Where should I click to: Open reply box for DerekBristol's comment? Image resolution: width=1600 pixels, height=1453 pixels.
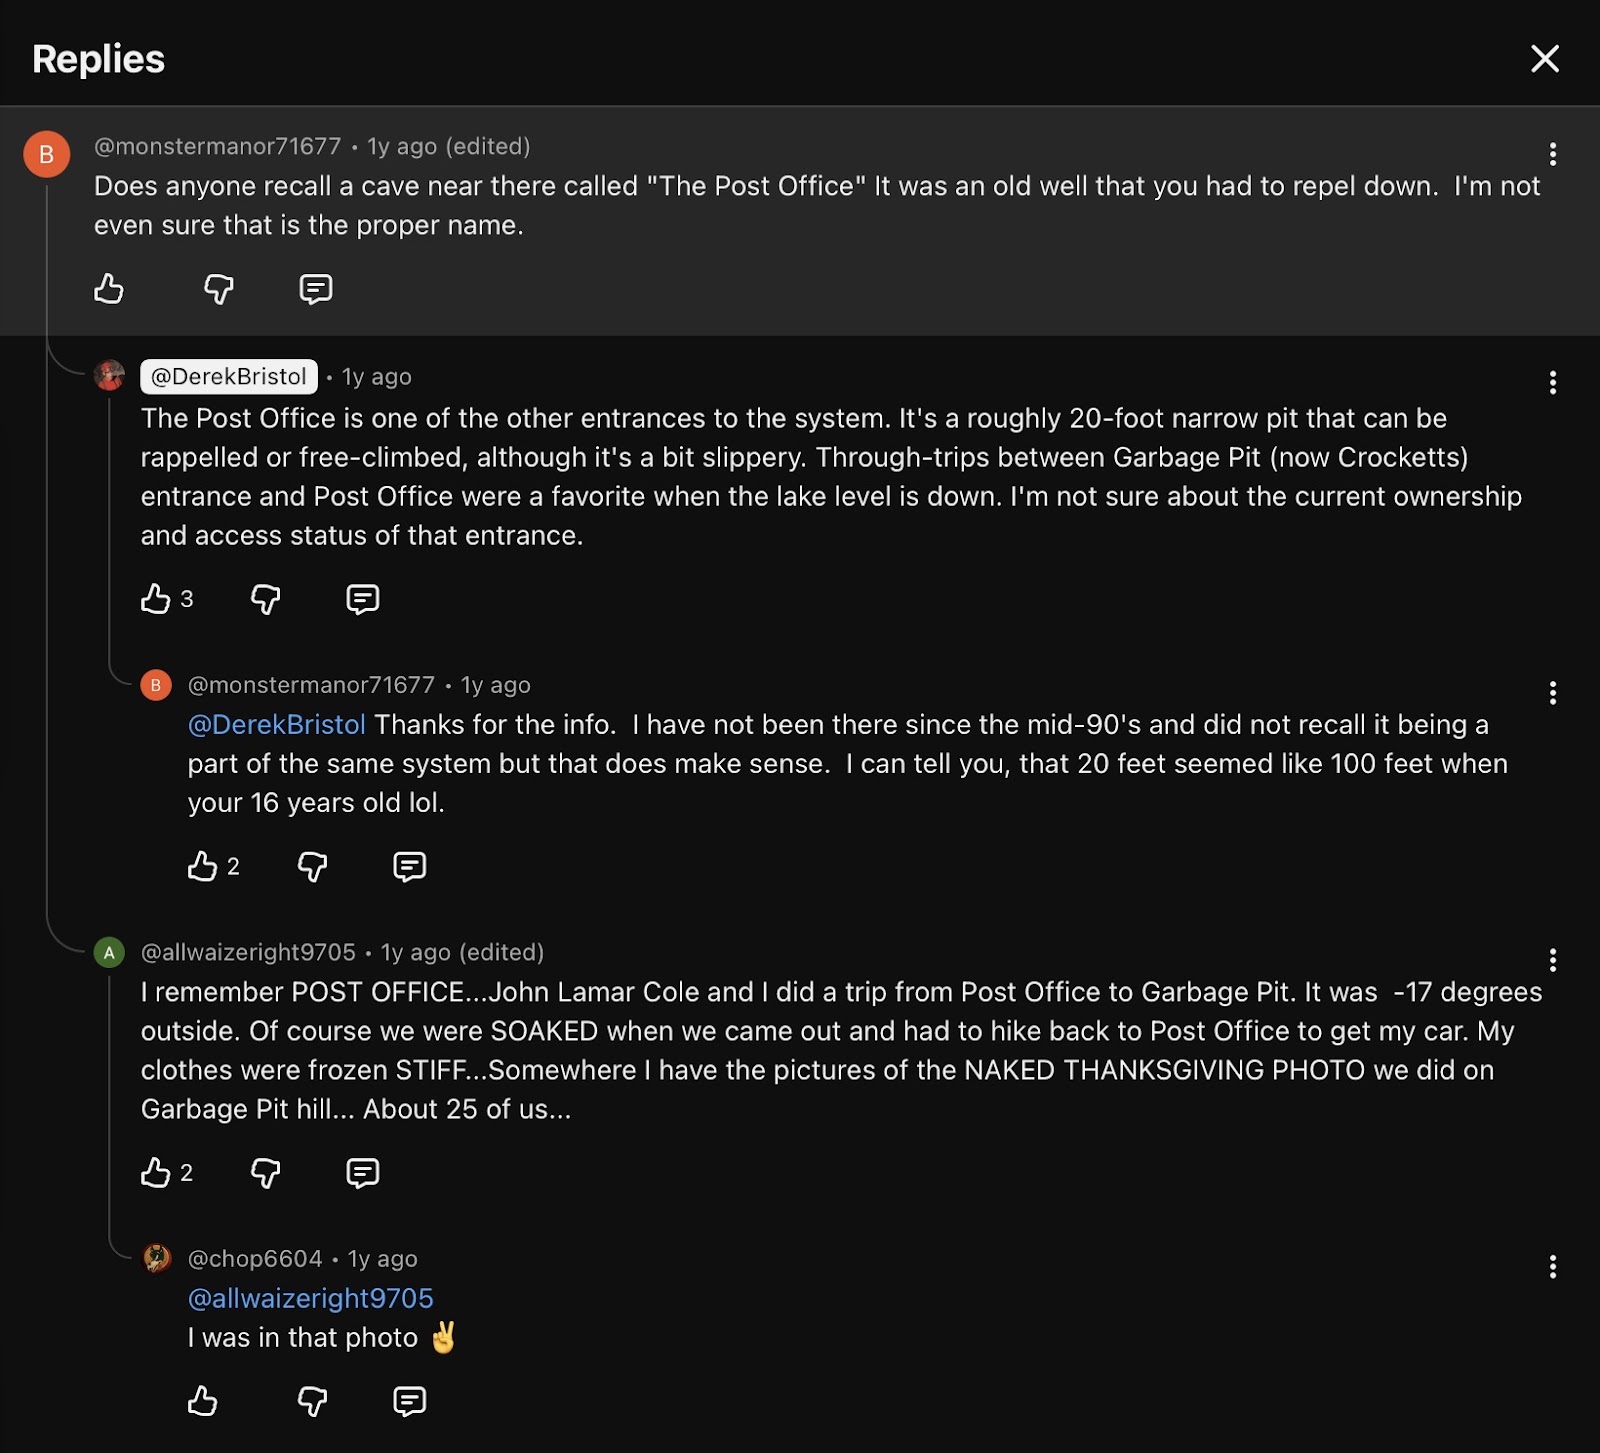point(362,599)
